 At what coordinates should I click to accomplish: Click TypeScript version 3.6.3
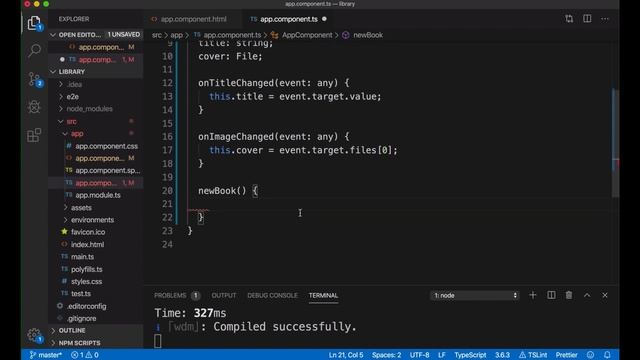pyautogui.click(x=502, y=355)
